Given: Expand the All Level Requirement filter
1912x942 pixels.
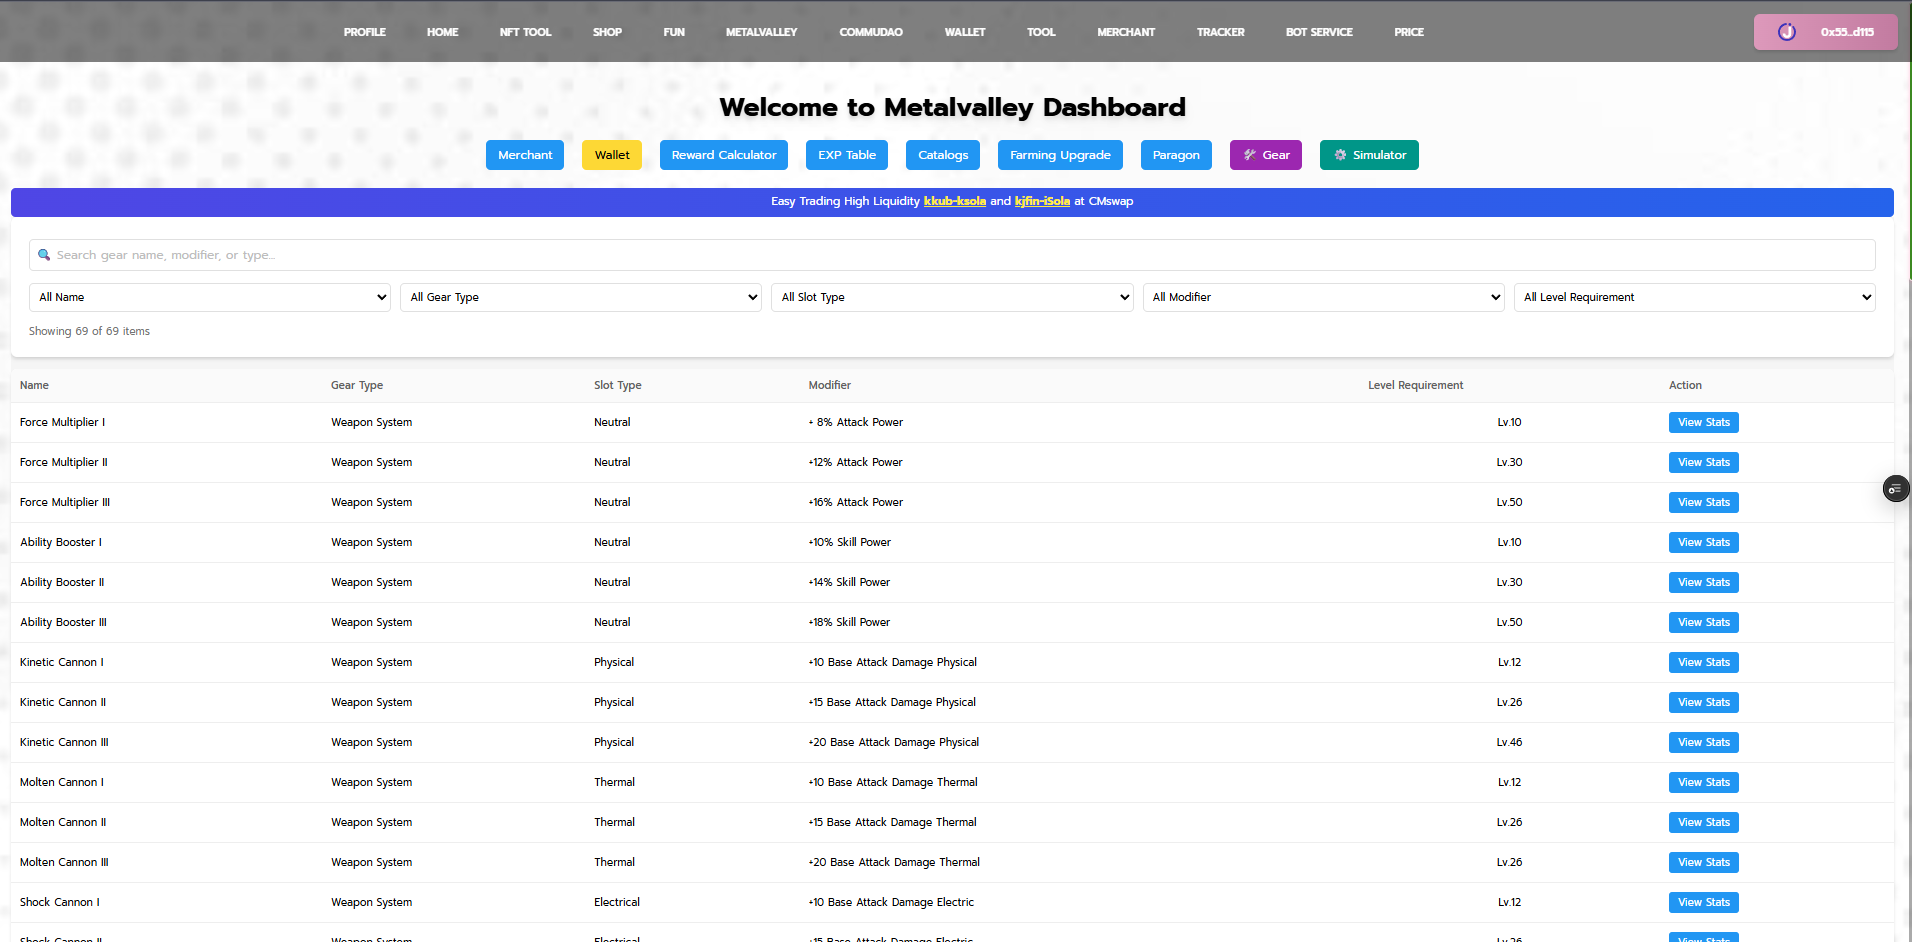Looking at the screenshot, I should pyautogui.click(x=1694, y=297).
